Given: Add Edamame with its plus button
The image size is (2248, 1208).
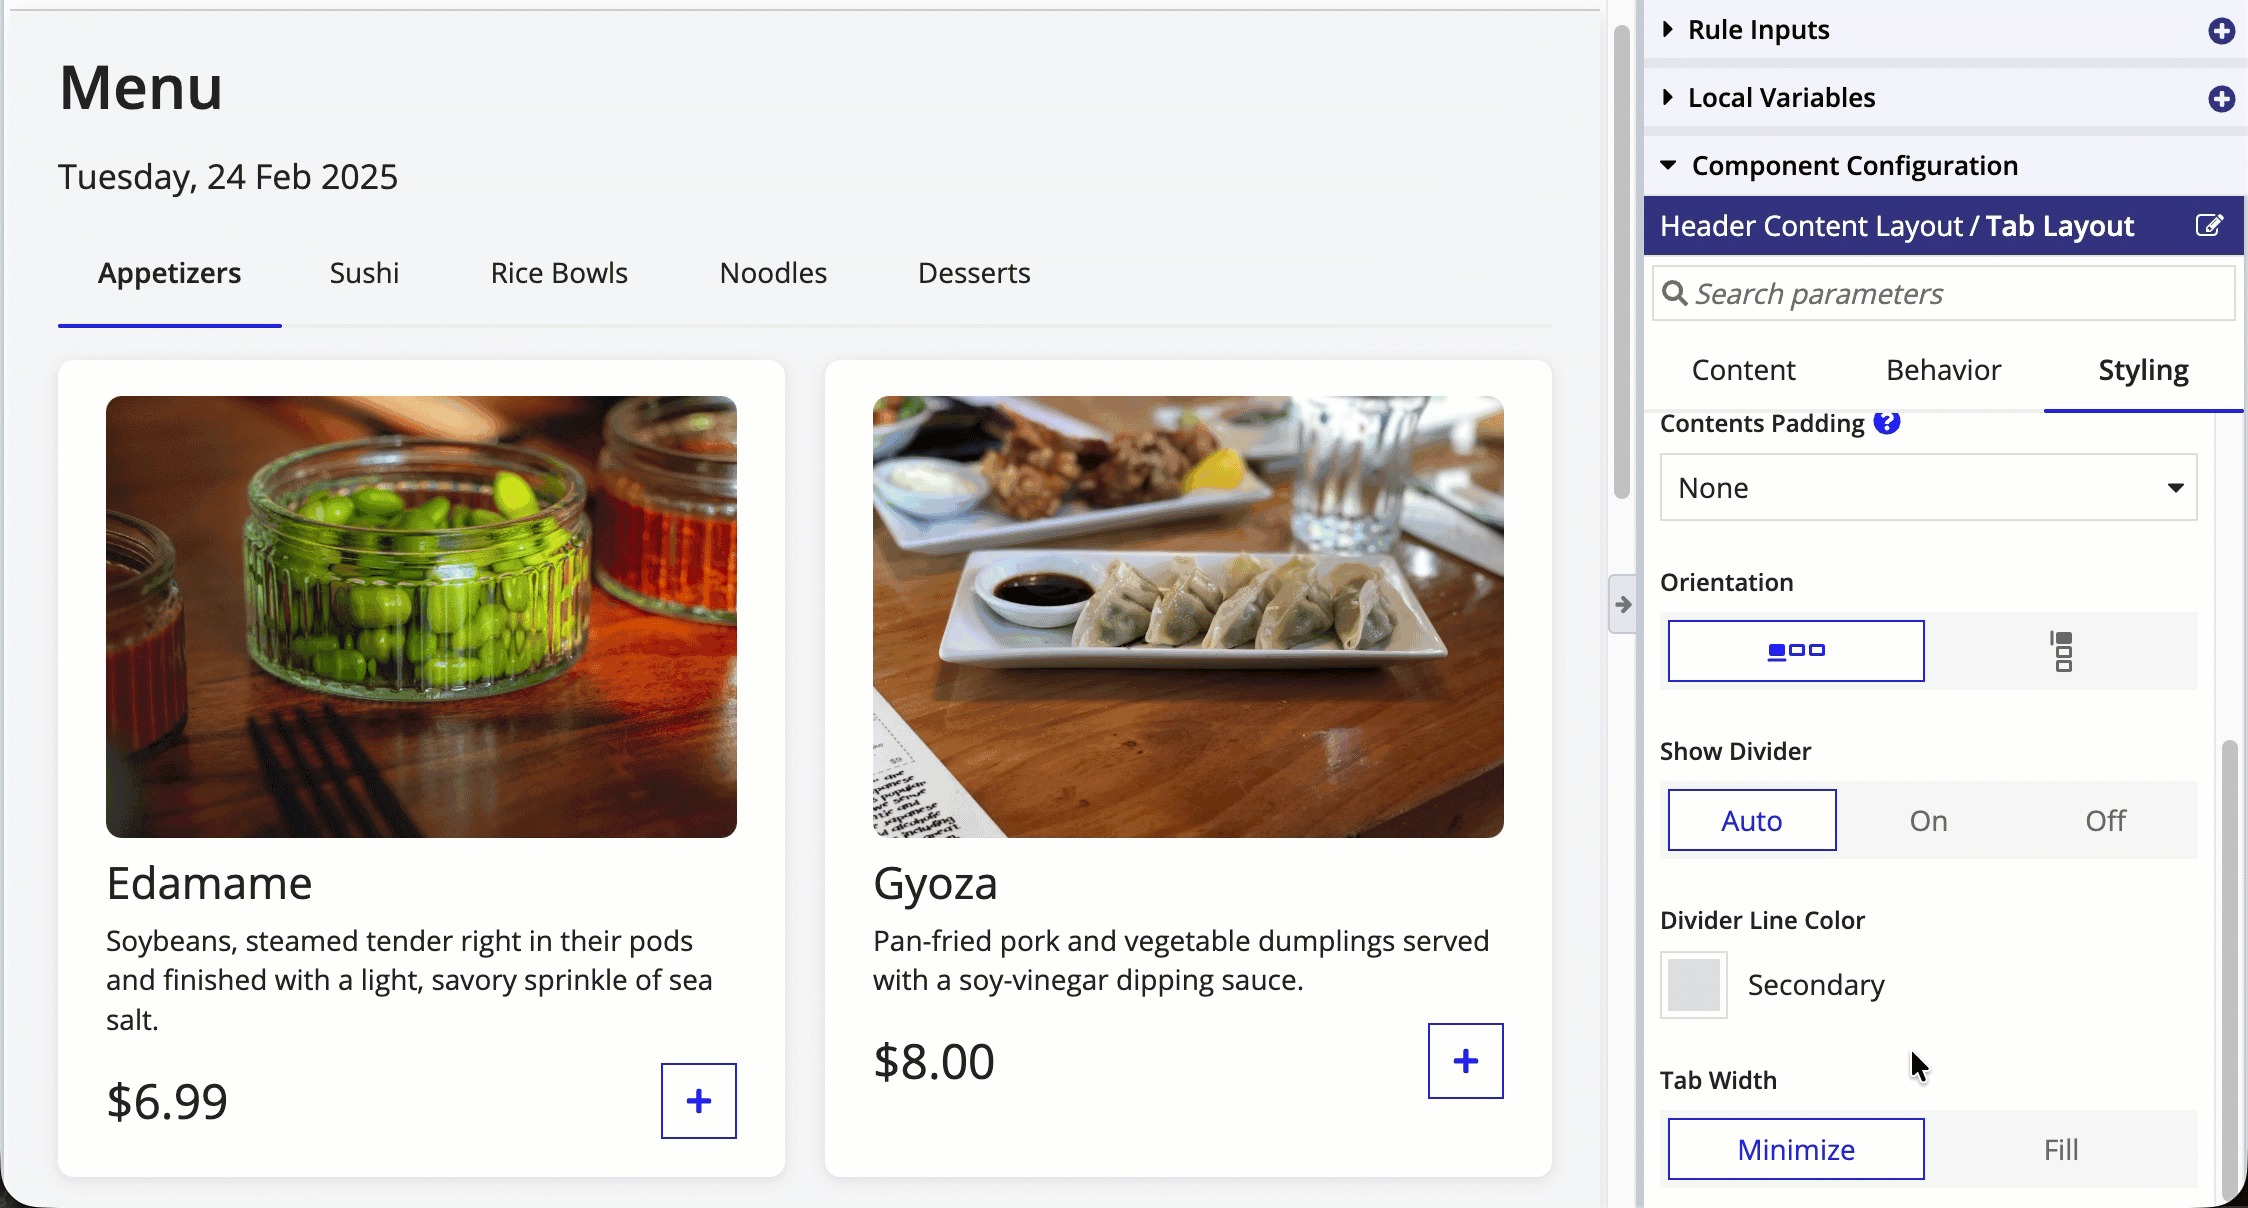Looking at the screenshot, I should point(698,1100).
